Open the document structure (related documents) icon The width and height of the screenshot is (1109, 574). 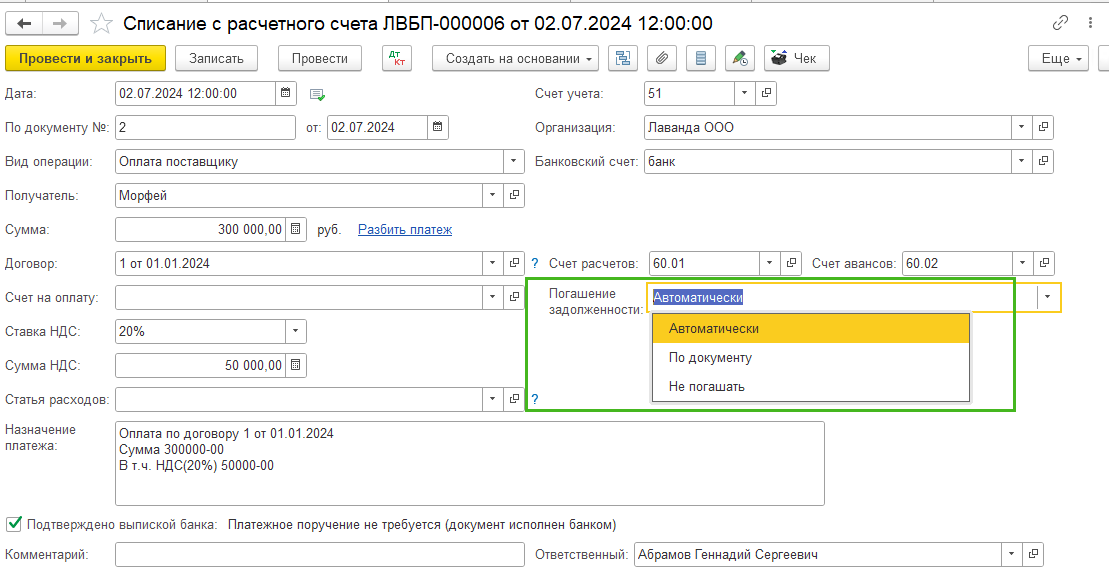coord(623,59)
